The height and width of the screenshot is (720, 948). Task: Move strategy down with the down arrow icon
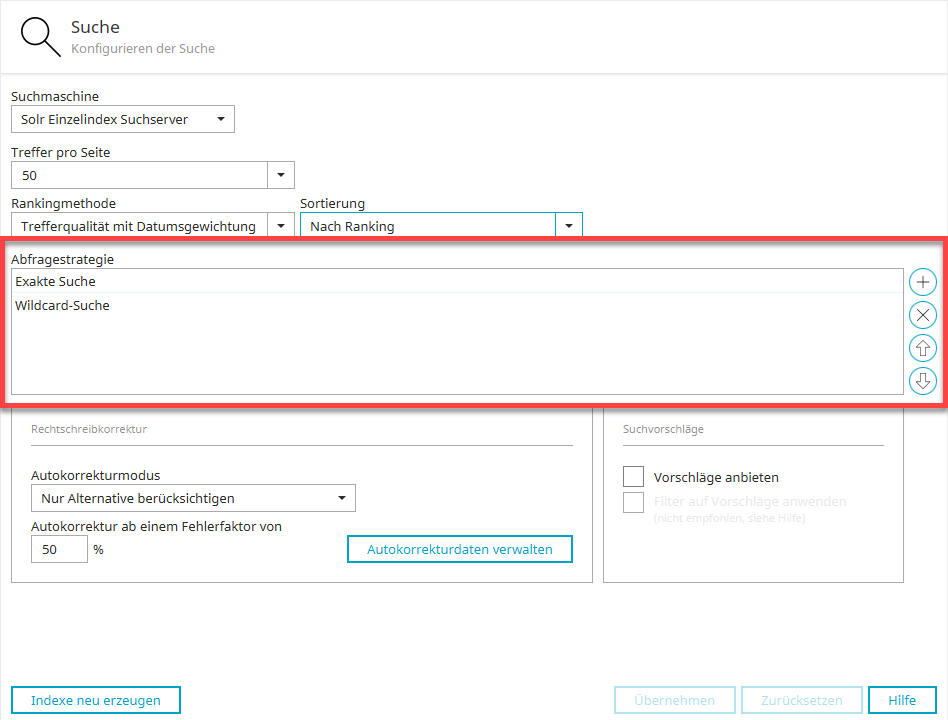coord(922,381)
